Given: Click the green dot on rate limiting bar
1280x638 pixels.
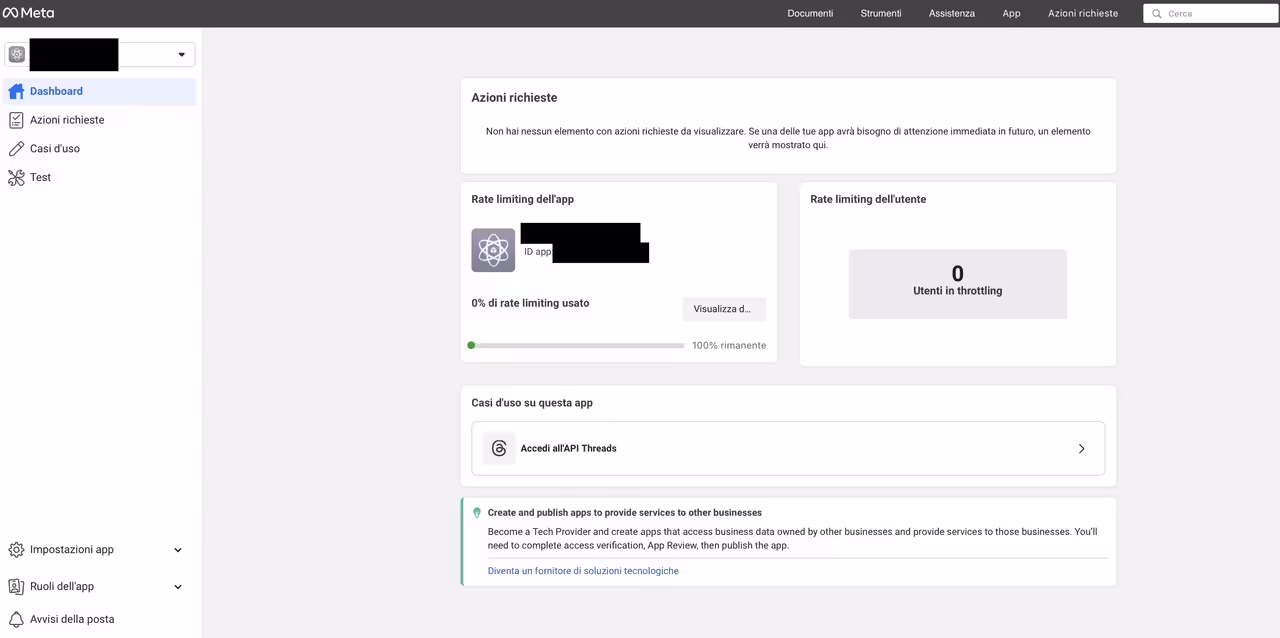Looking at the screenshot, I should click(471, 345).
